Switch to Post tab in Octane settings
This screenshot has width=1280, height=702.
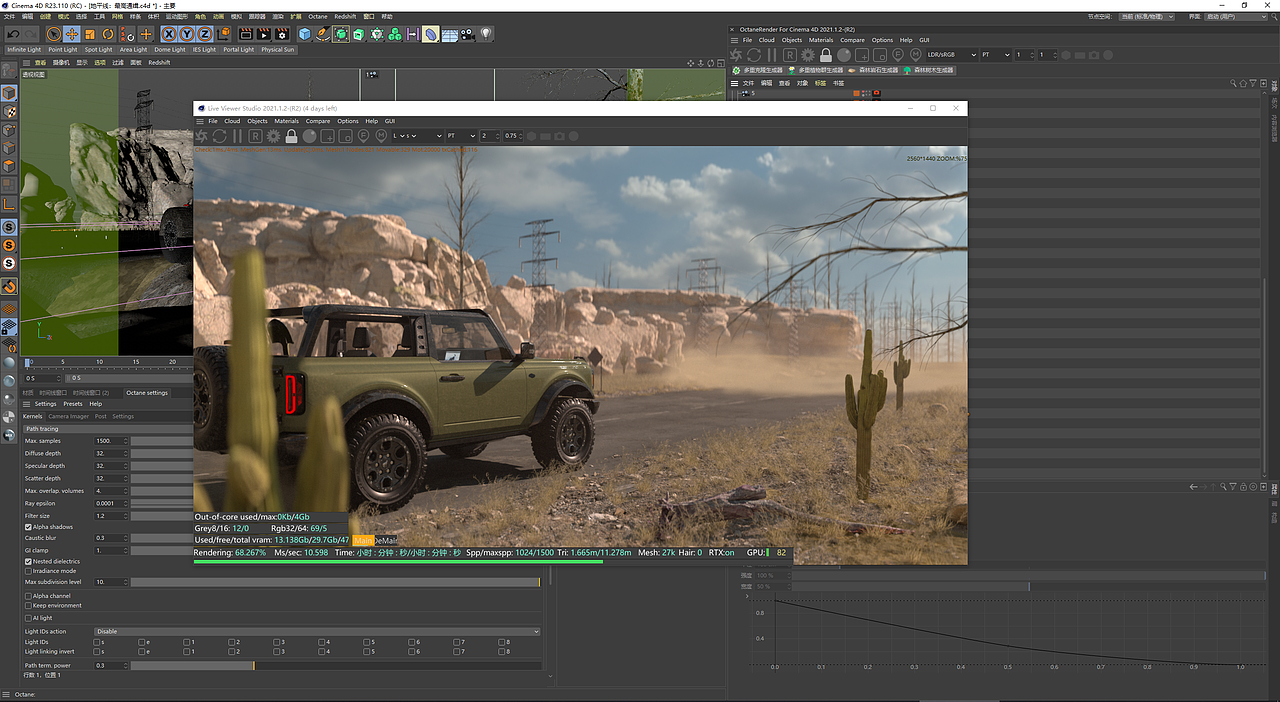(x=101, y=416)
